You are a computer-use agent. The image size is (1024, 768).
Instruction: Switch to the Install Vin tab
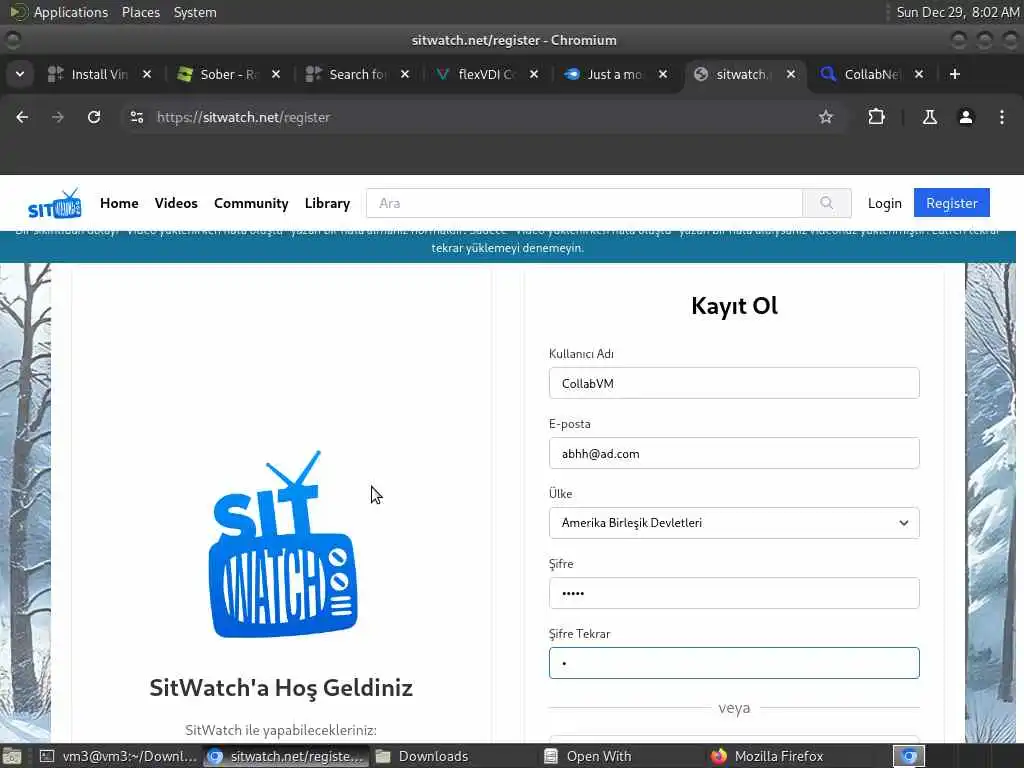(99, 74)
